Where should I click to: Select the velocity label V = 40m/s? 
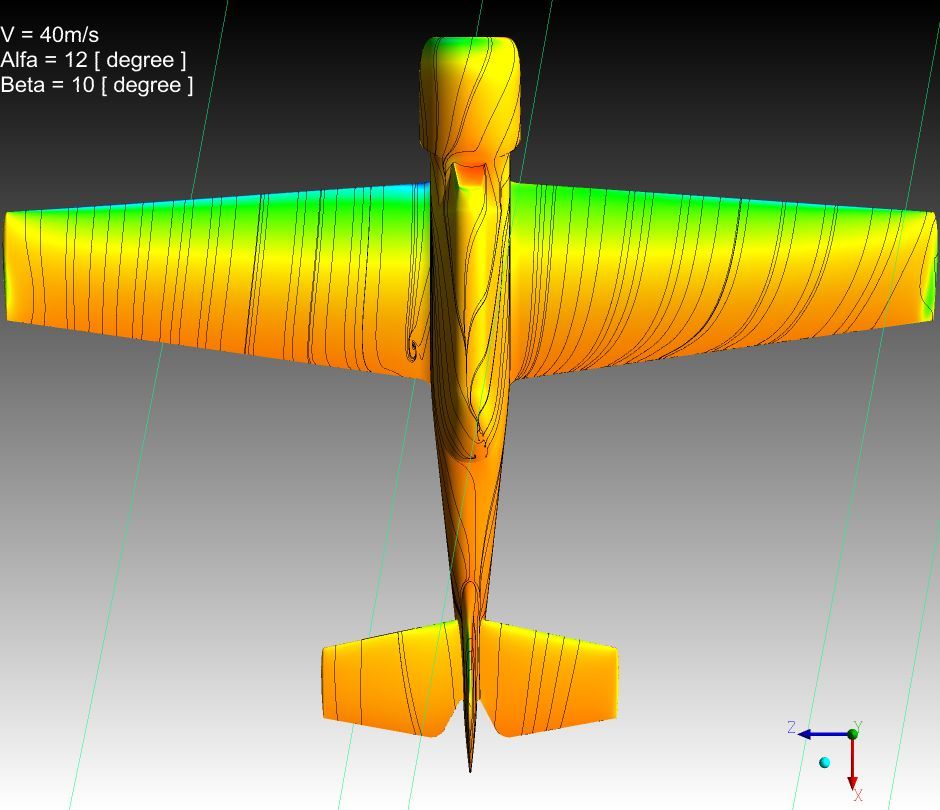click(x=50, y=35)
